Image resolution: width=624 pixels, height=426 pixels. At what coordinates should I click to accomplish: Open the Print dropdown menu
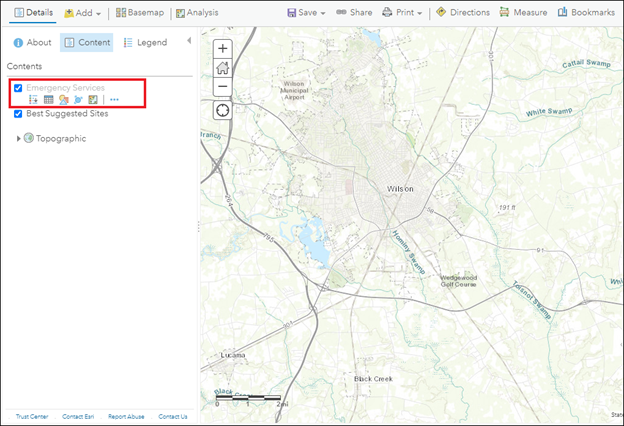point(402,13)
